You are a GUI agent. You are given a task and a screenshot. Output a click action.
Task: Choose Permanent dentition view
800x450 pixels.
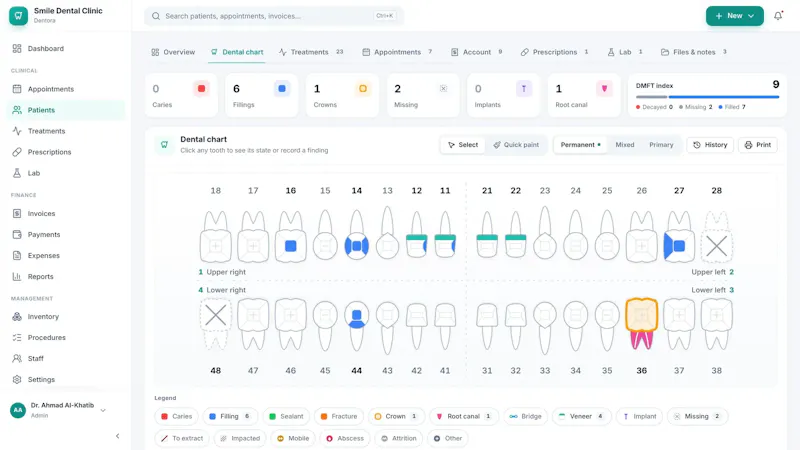point(581,145)
